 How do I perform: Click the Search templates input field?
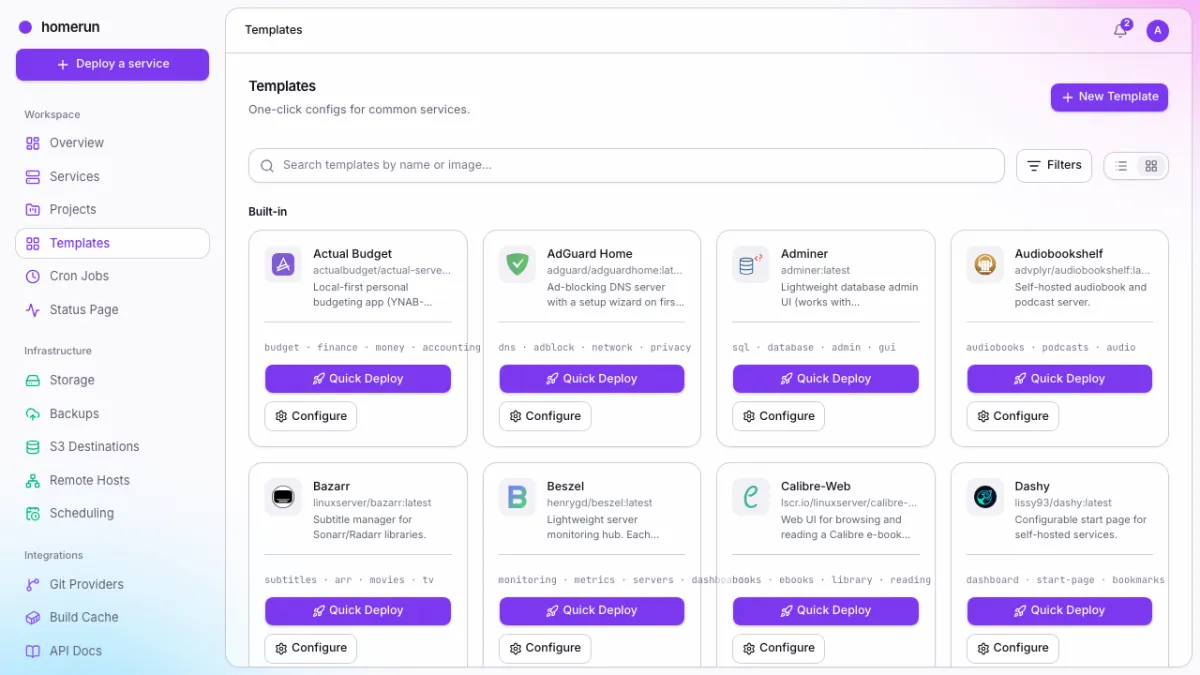click(626, 166)
